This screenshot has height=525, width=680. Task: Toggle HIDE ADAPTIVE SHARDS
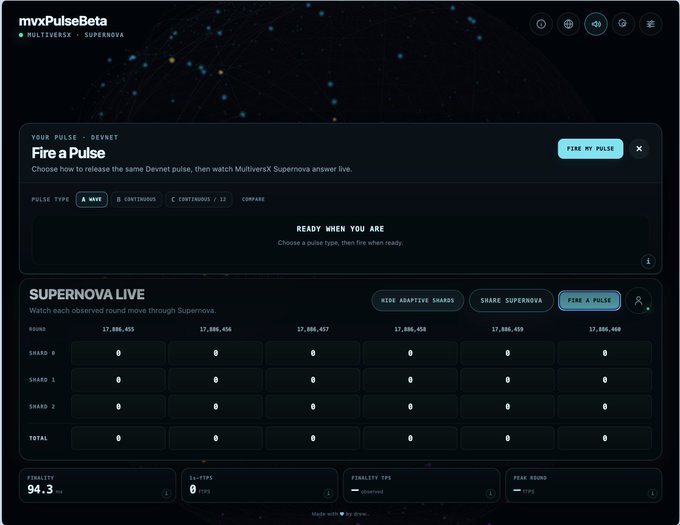point(418,300)
